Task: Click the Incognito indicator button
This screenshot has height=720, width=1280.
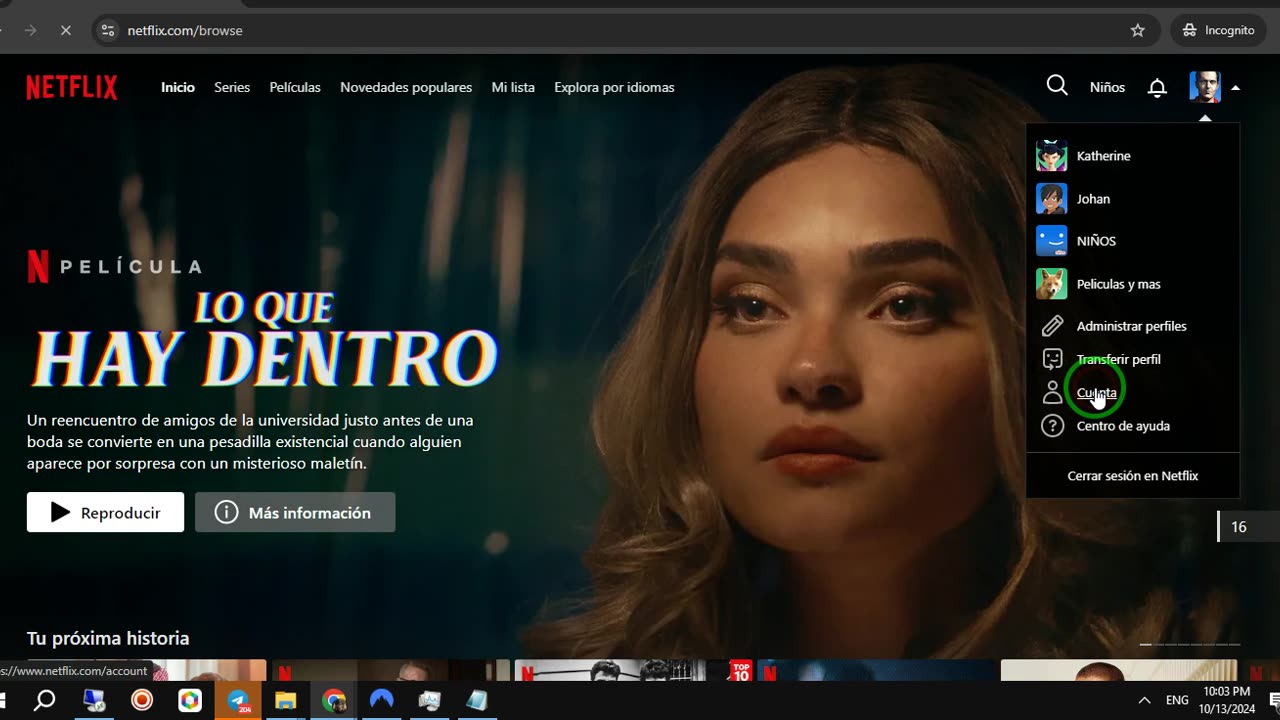Action: pyautogui.click(x=1218, y=30)
